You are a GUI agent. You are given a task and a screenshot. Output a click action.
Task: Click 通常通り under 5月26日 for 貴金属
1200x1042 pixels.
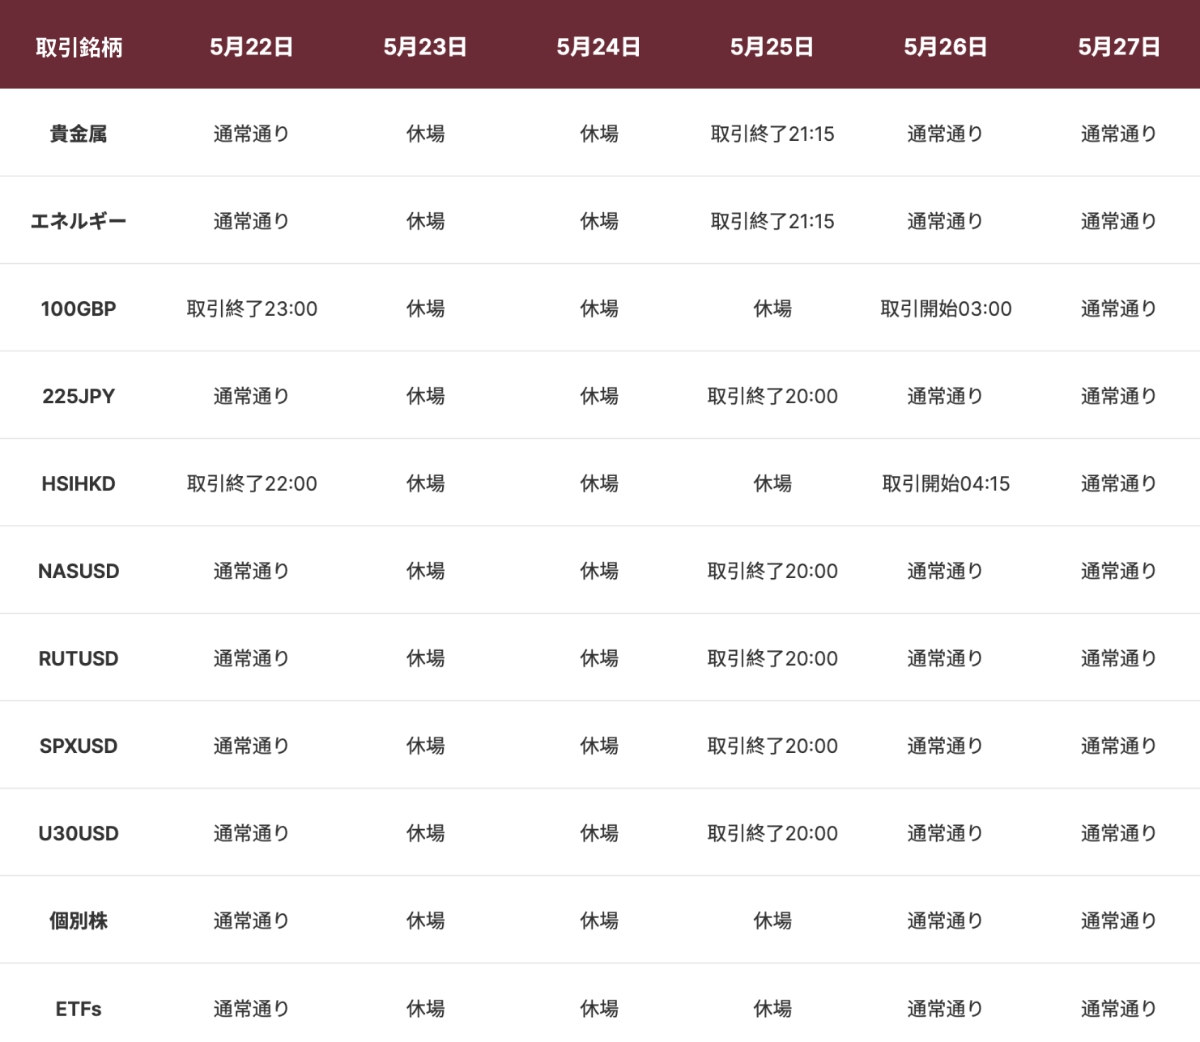[x=946, y=134]
